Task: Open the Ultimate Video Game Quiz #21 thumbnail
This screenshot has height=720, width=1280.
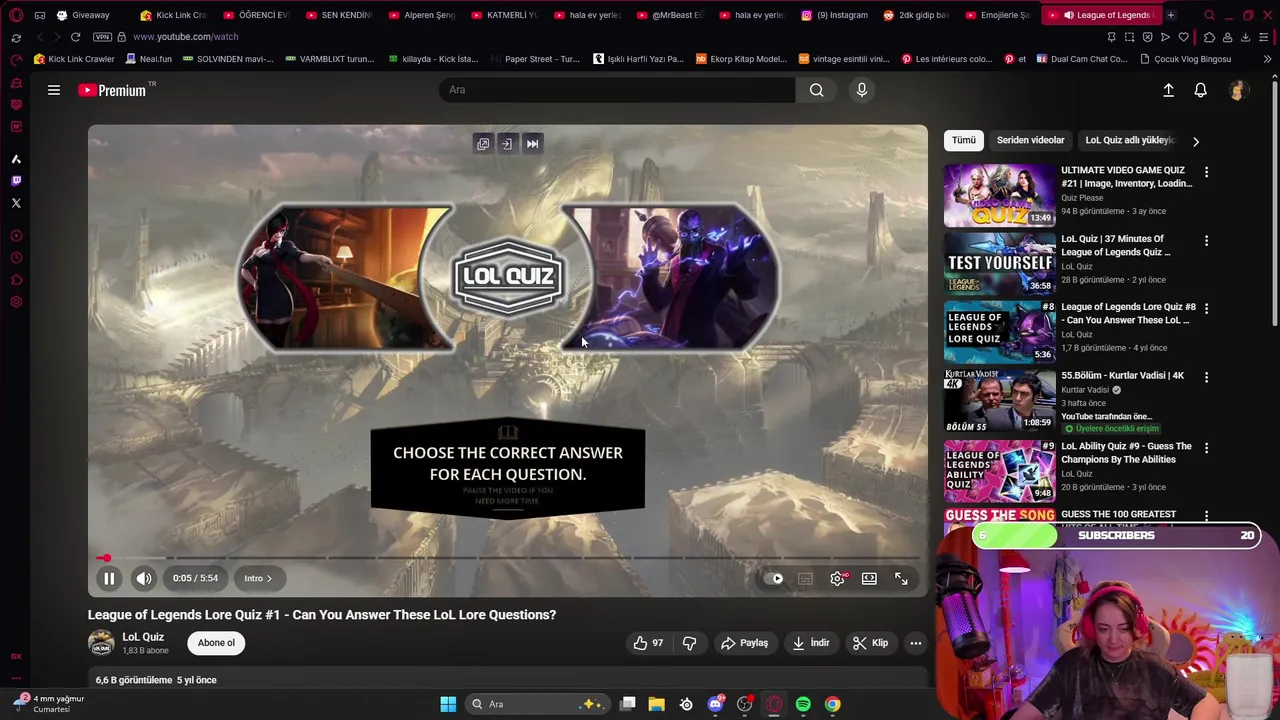Action: click(x=999, y=195)
